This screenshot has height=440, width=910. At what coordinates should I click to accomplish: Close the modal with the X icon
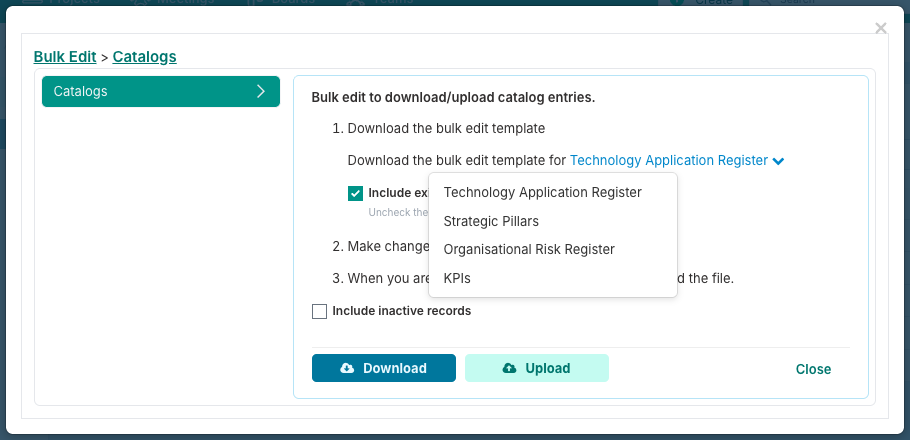881,29
